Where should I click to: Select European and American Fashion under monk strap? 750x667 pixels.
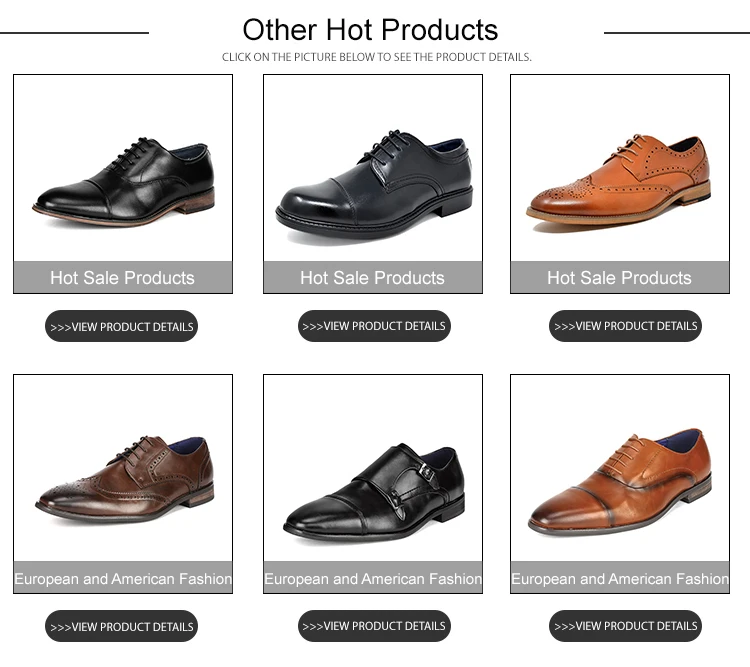[x=373, y=579]
